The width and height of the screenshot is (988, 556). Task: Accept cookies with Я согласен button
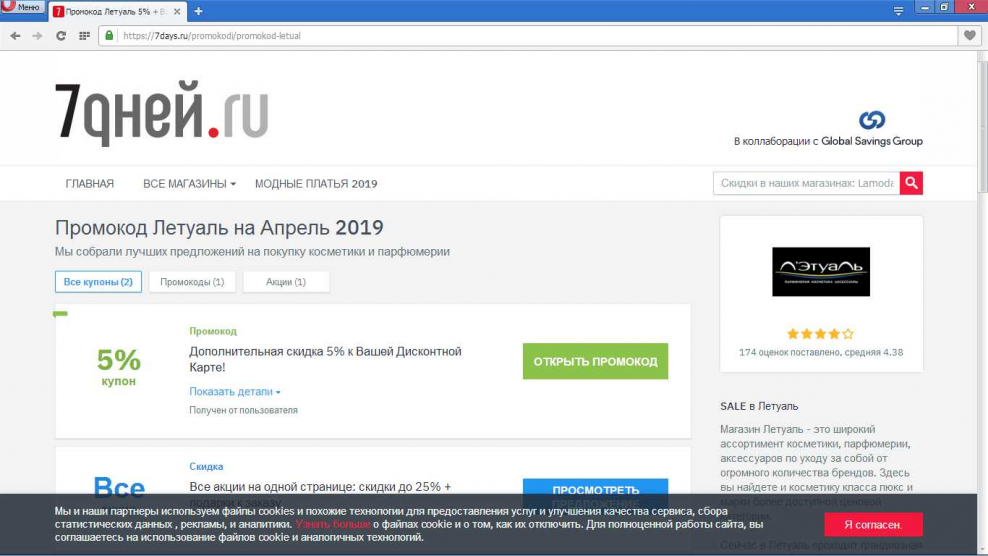(x=872, y=524)
